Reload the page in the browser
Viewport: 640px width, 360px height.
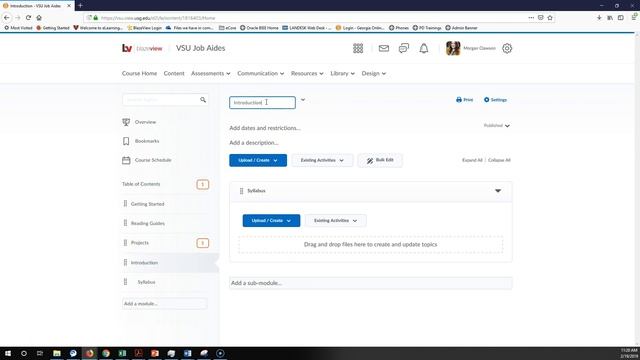point(28,18)
